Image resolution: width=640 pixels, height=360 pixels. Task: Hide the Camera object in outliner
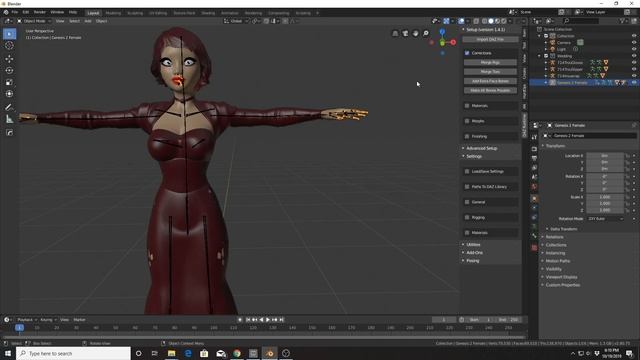pyautogui.click(x=634, y=42)
